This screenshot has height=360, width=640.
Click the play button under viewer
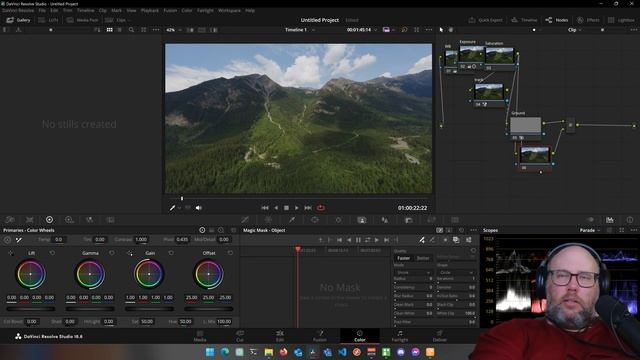[x=297, y=208]
